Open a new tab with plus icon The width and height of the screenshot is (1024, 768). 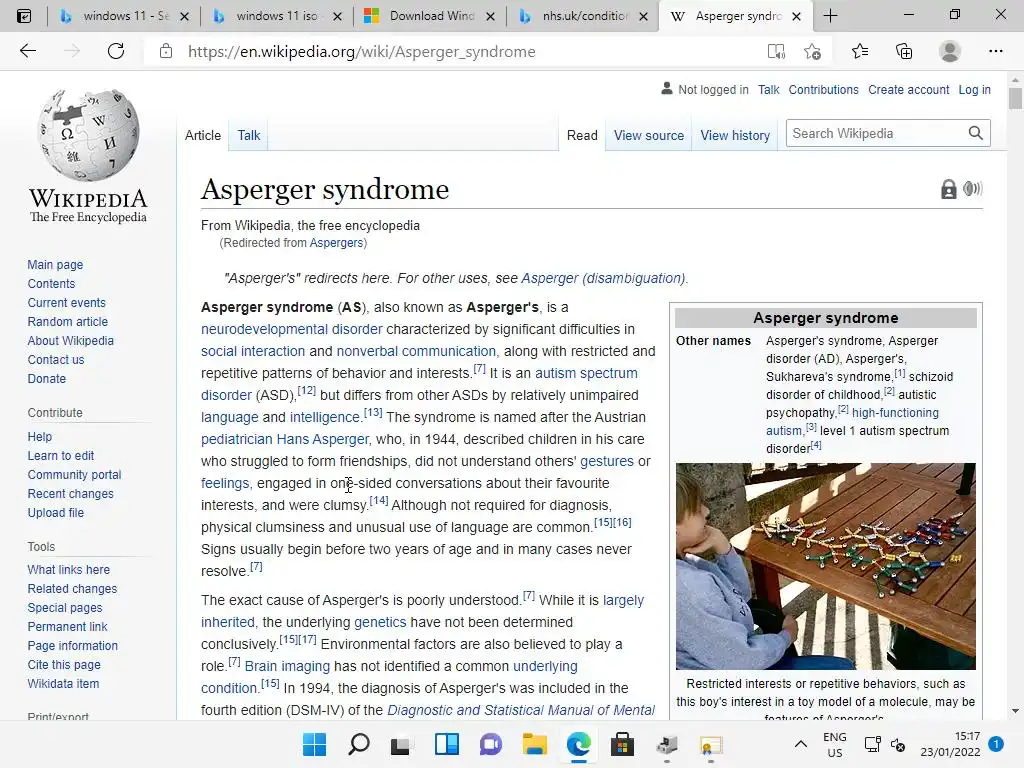tap(830, 16)
